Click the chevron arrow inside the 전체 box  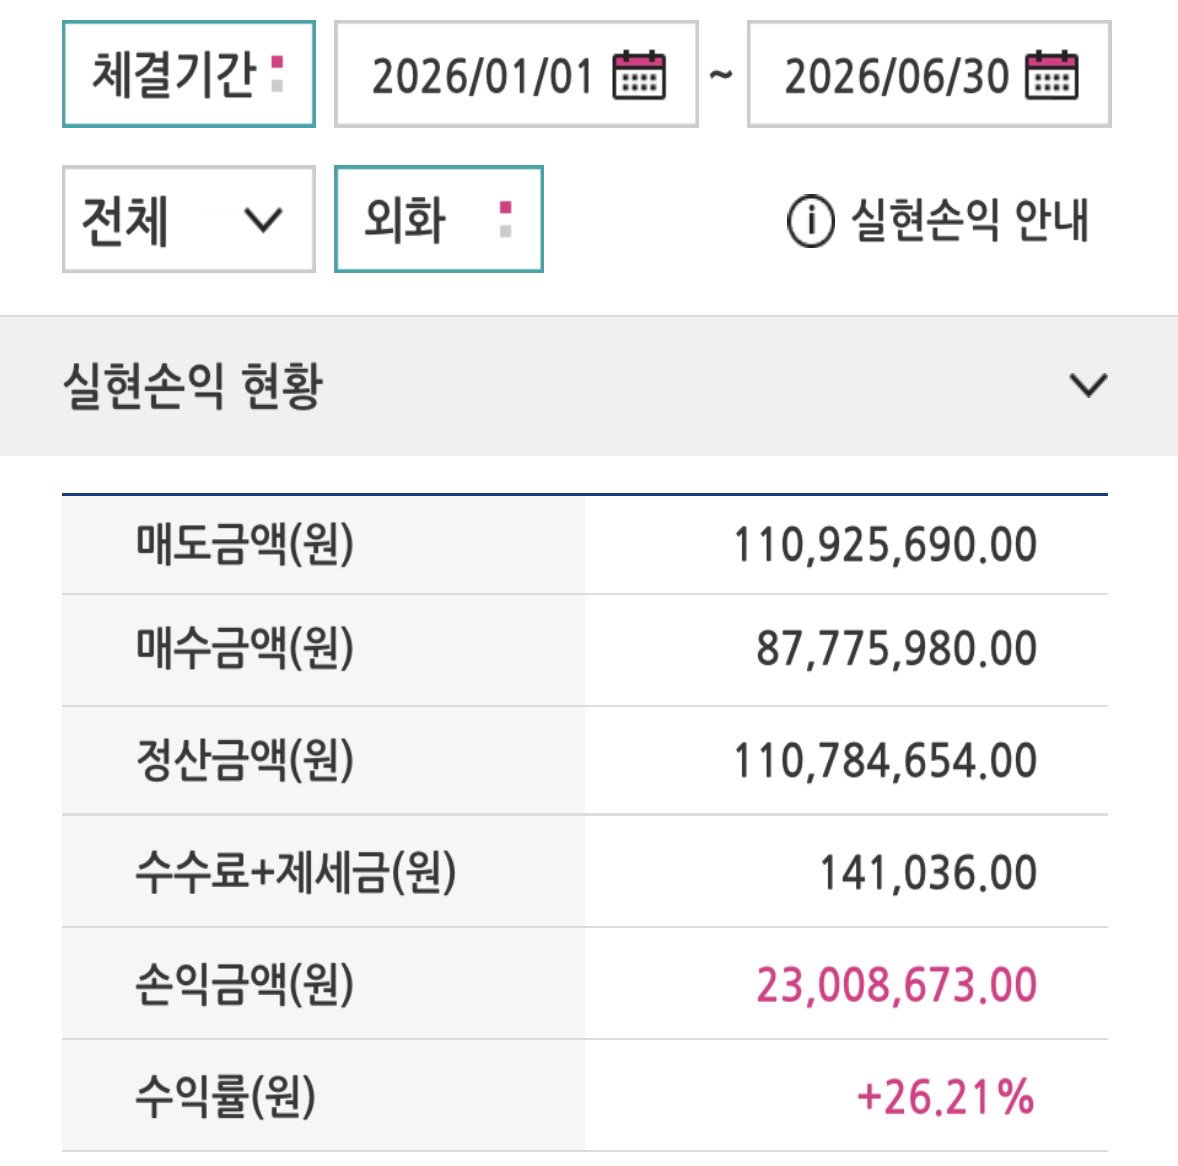point(263,219)
